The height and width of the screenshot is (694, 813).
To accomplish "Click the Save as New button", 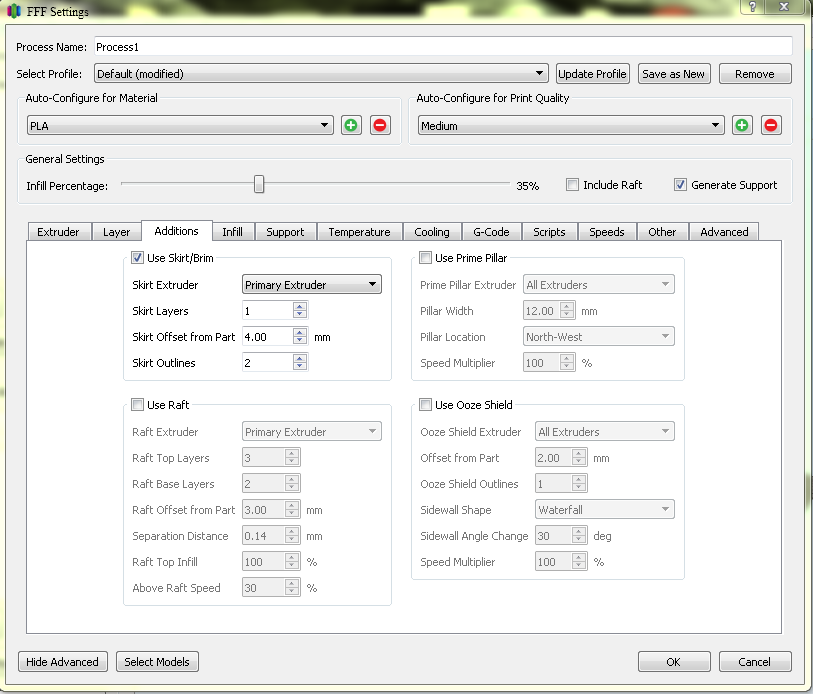I will tap(673, 74).
